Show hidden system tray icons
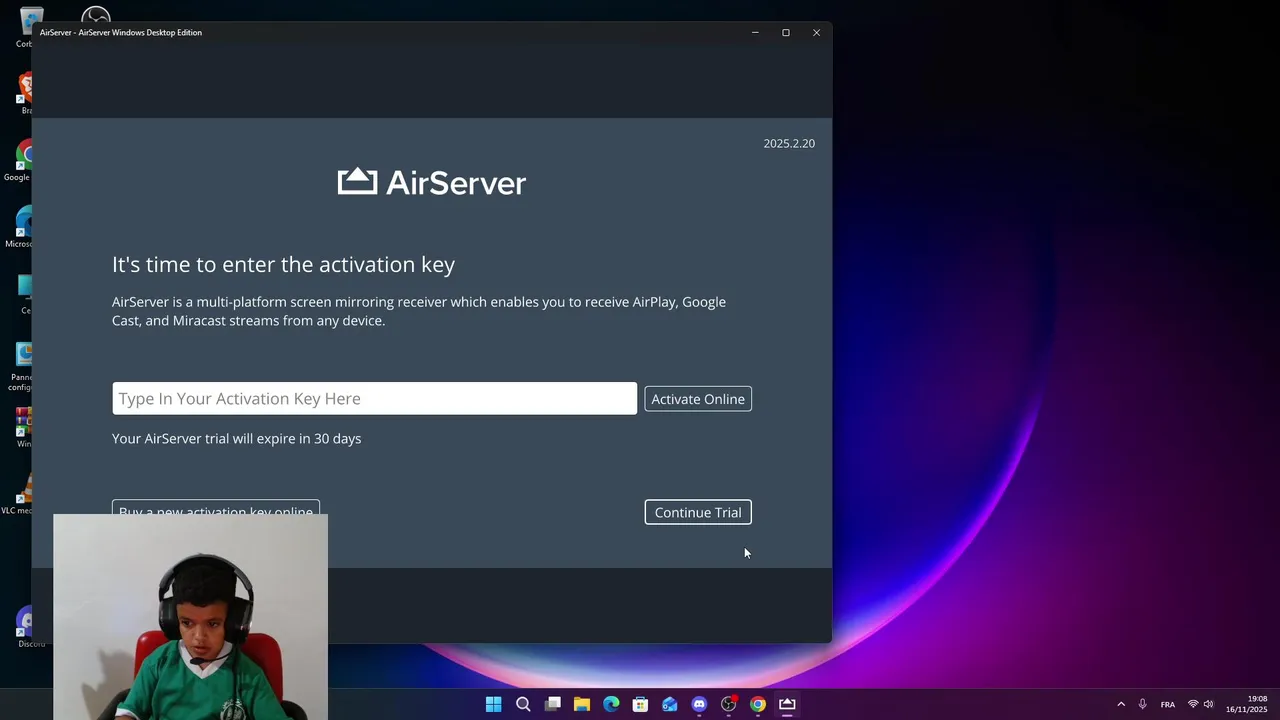Viewport: 1280px width, 720px height. (x=1121, y=704)
